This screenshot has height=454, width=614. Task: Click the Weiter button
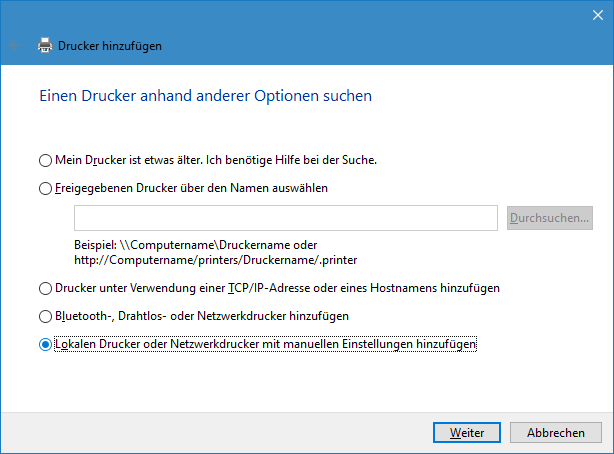pos(467,432)
